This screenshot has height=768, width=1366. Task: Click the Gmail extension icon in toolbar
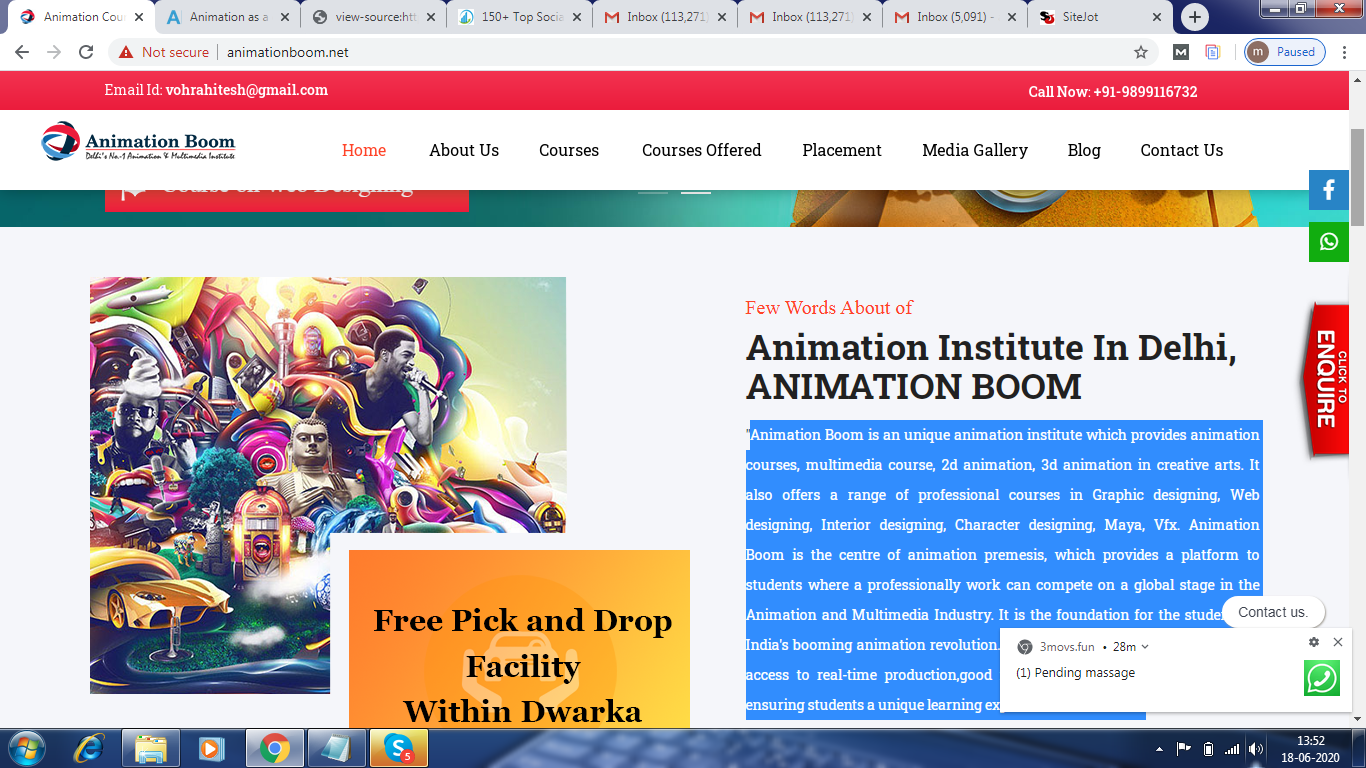[x=1181, y=52]
